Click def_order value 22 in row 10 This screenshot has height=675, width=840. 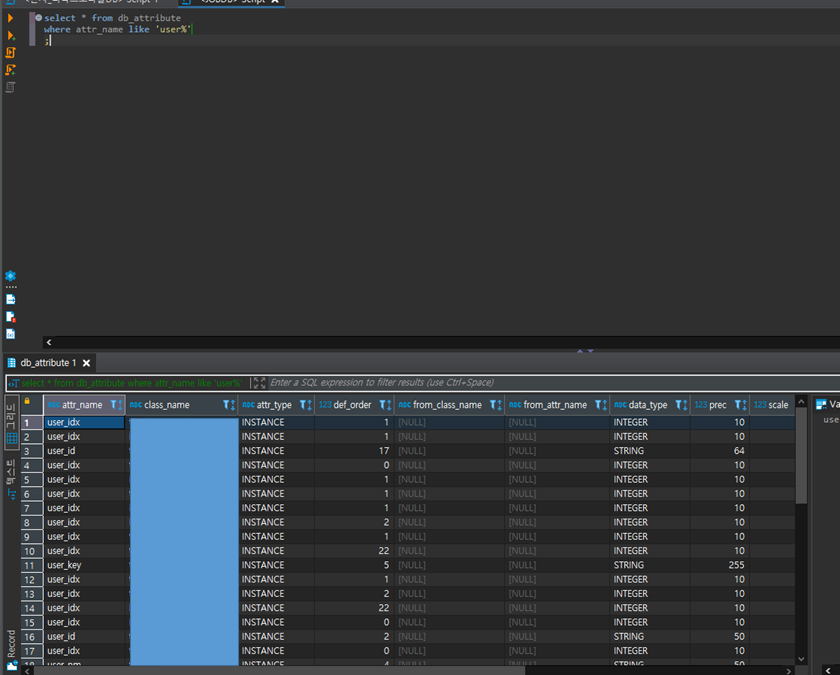click(354, 551)
